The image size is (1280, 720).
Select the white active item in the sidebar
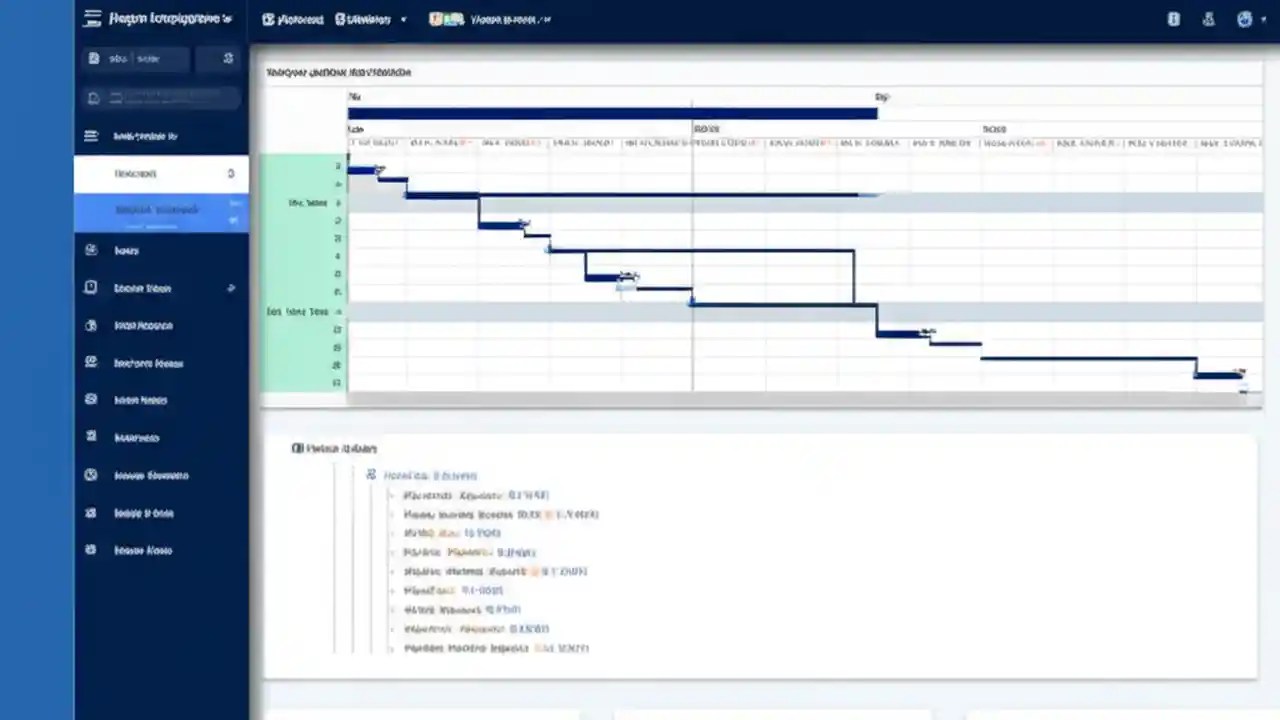tap(160, 172)
